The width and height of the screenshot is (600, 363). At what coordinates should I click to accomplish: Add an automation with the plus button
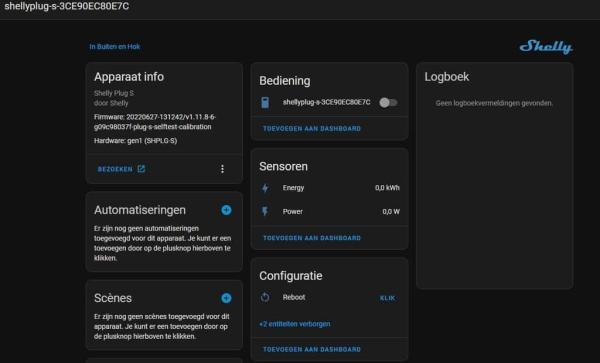point(226,210)
